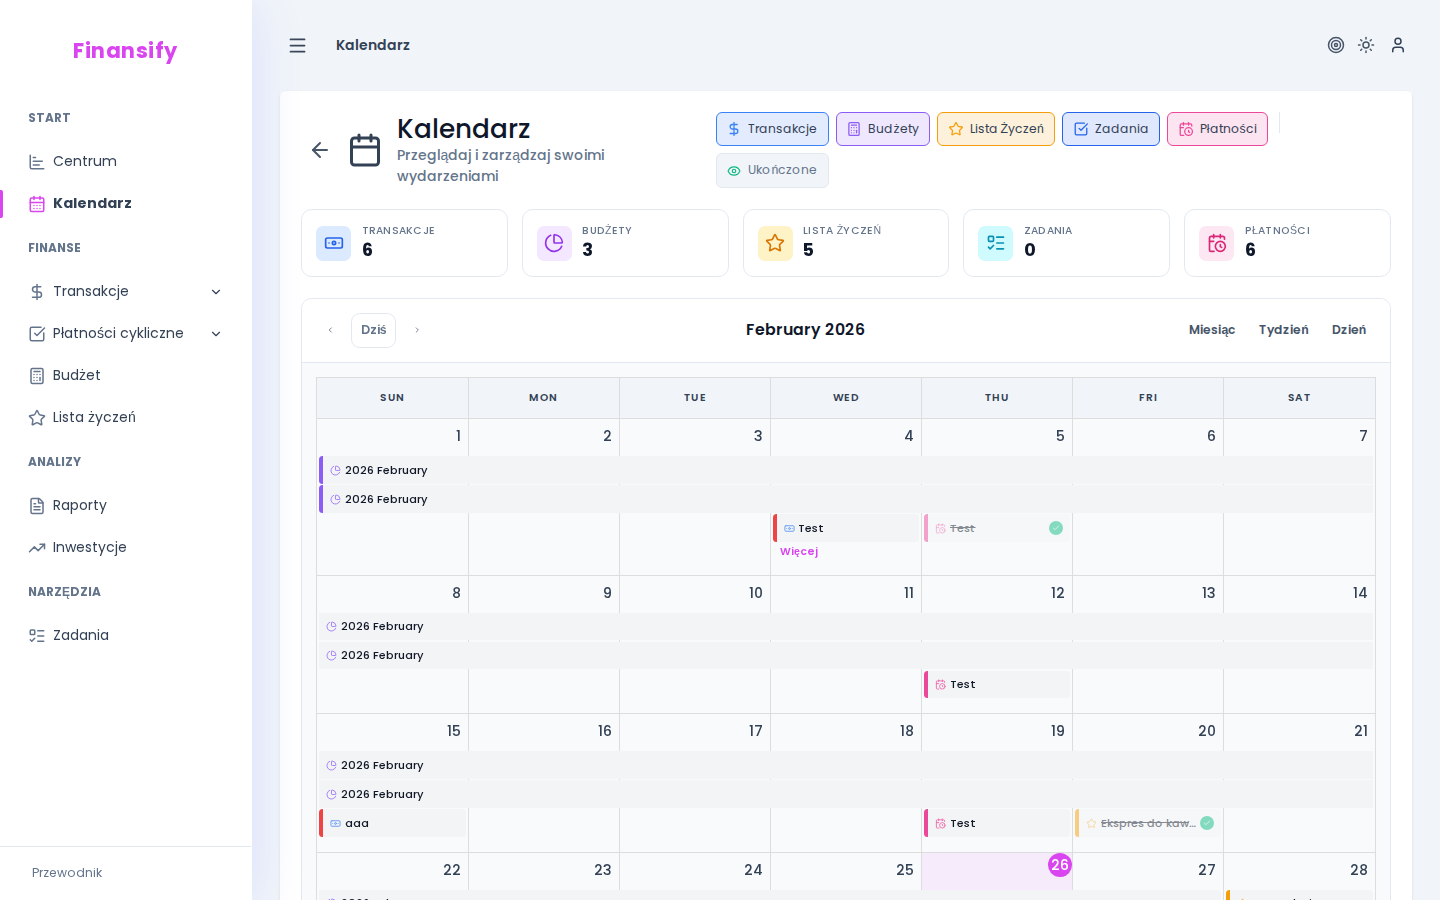Viewport: 1440px width, 900px height.
Task: Toggle light theme sun icon
Action: tap(1366, 45)
